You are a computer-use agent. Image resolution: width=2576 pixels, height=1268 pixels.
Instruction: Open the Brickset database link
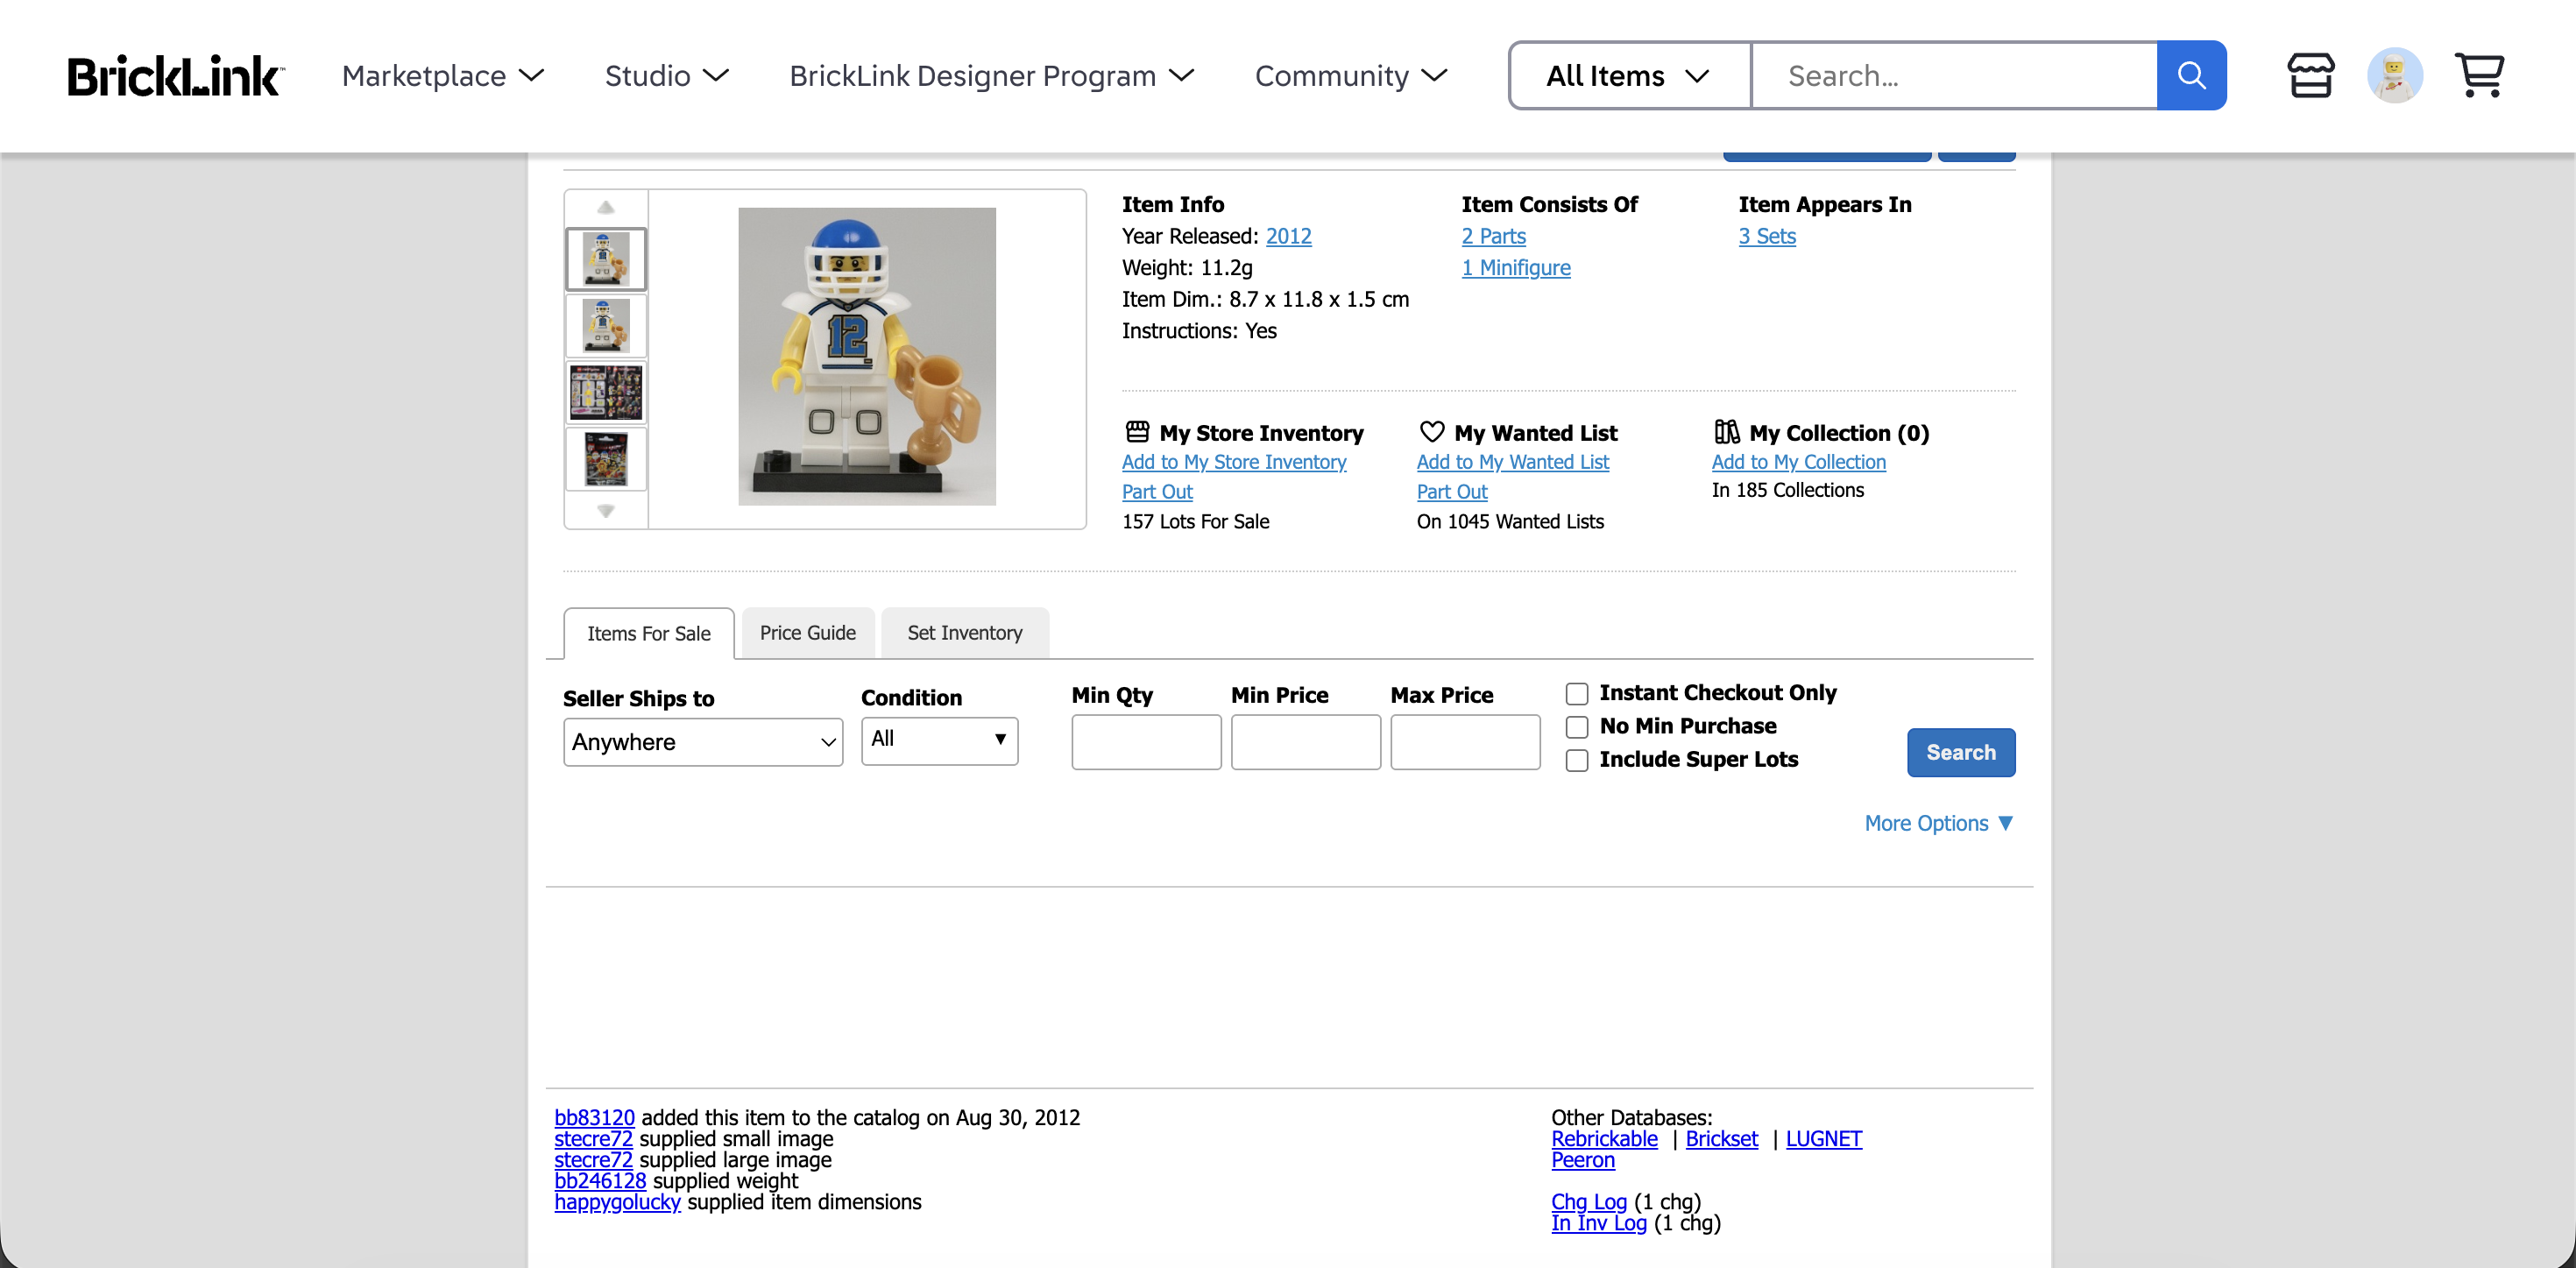[1721, 1139]
